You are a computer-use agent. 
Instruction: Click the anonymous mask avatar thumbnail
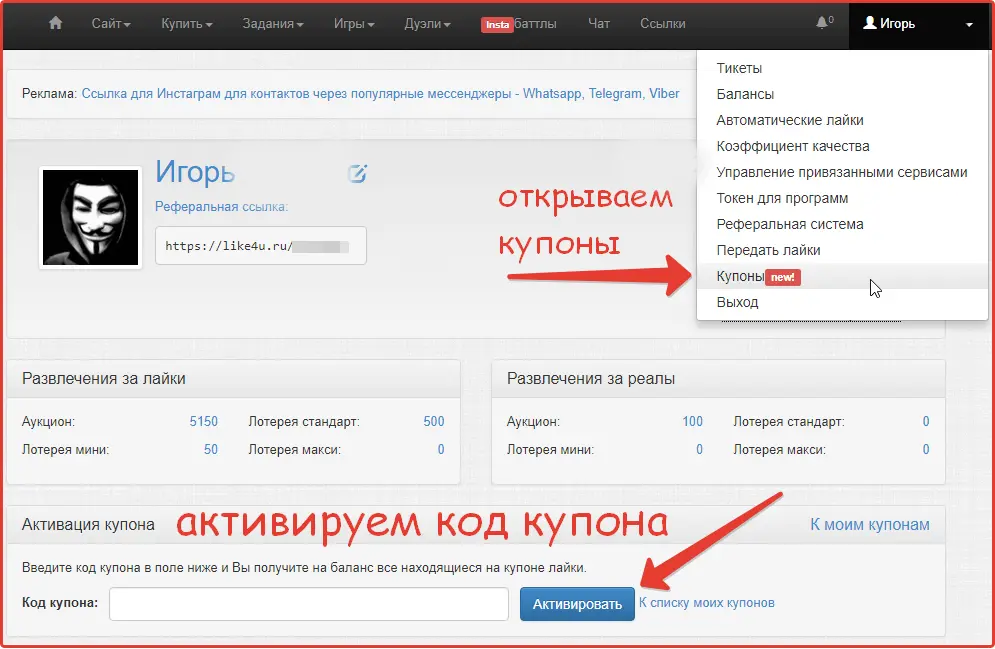[x=90, y=217]
